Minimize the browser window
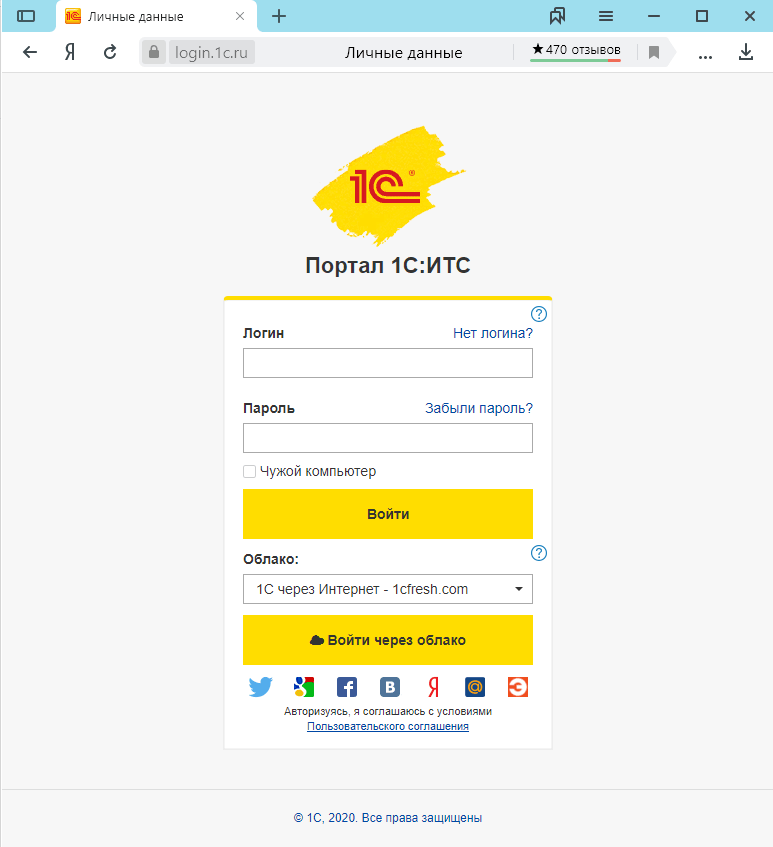The image size is (773, 847). click(654, 16)
